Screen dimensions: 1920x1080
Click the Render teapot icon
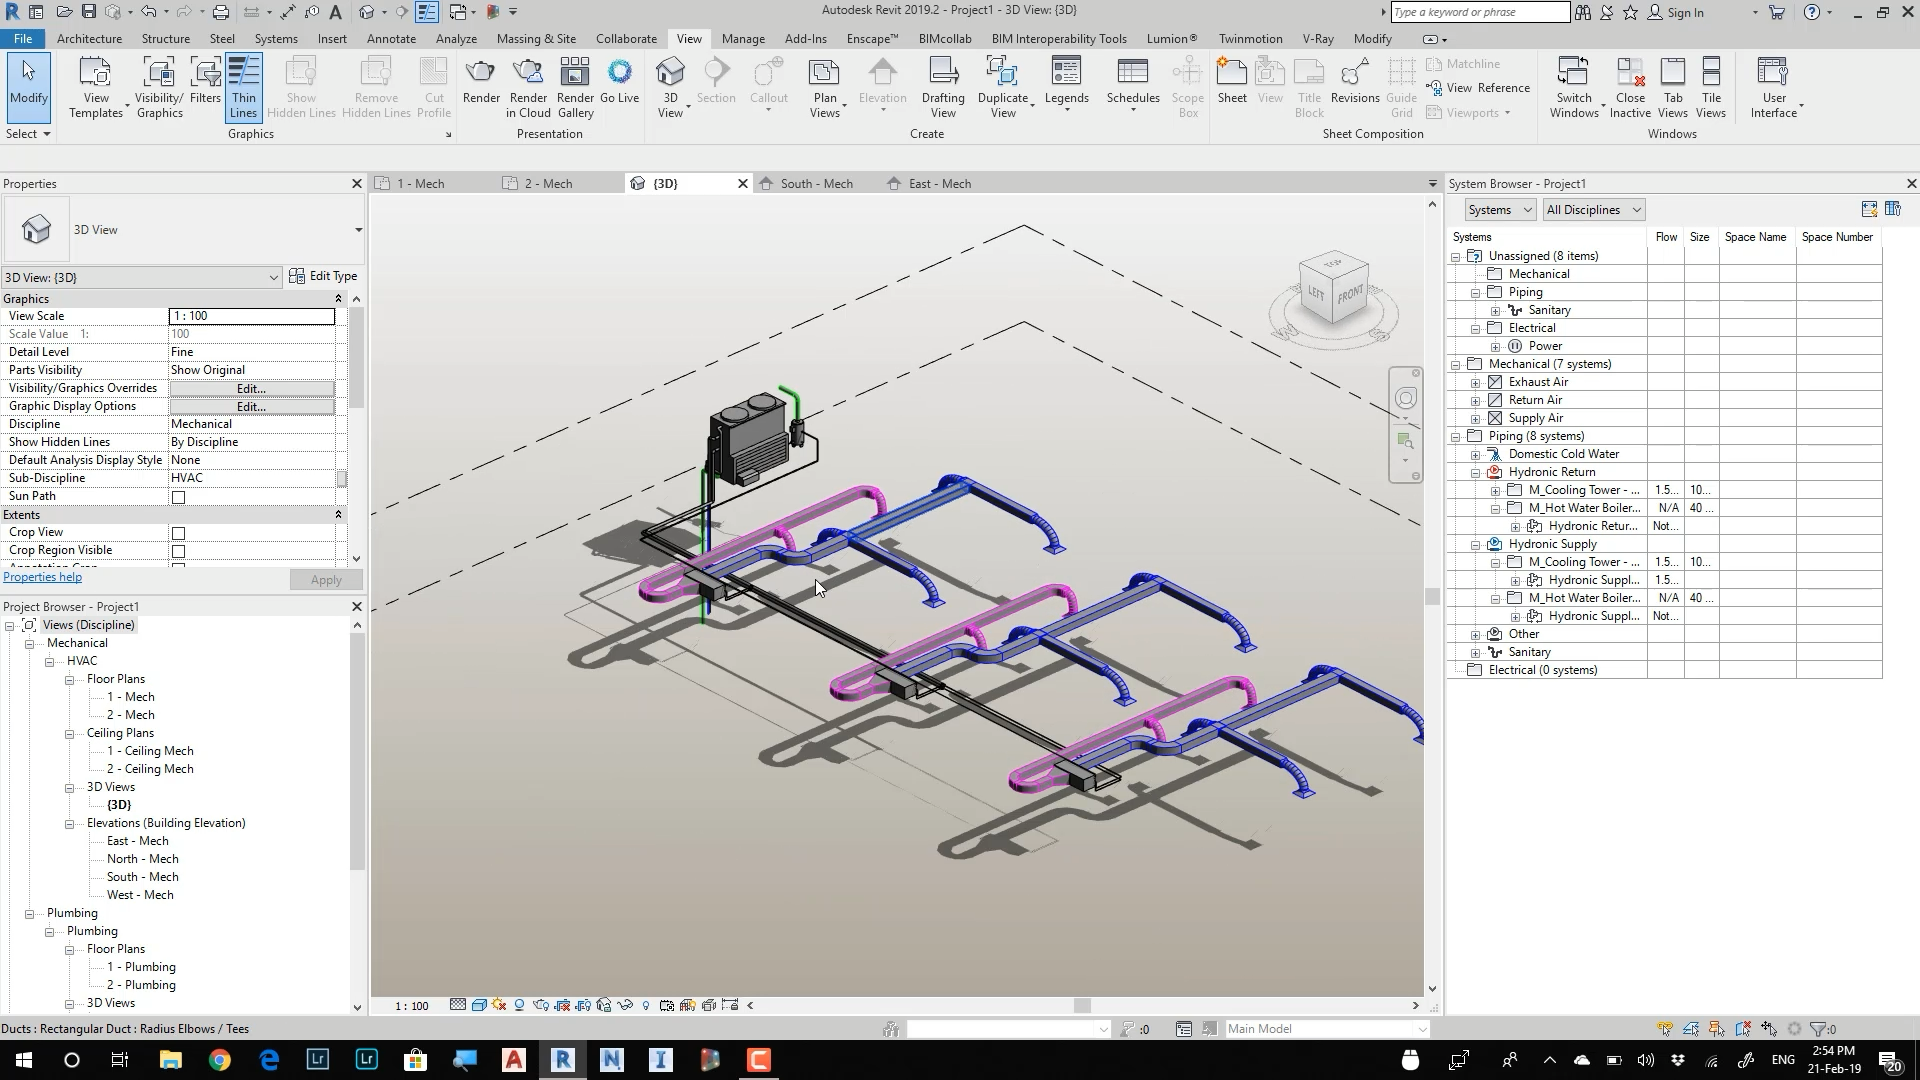click(x=481, y=73)
